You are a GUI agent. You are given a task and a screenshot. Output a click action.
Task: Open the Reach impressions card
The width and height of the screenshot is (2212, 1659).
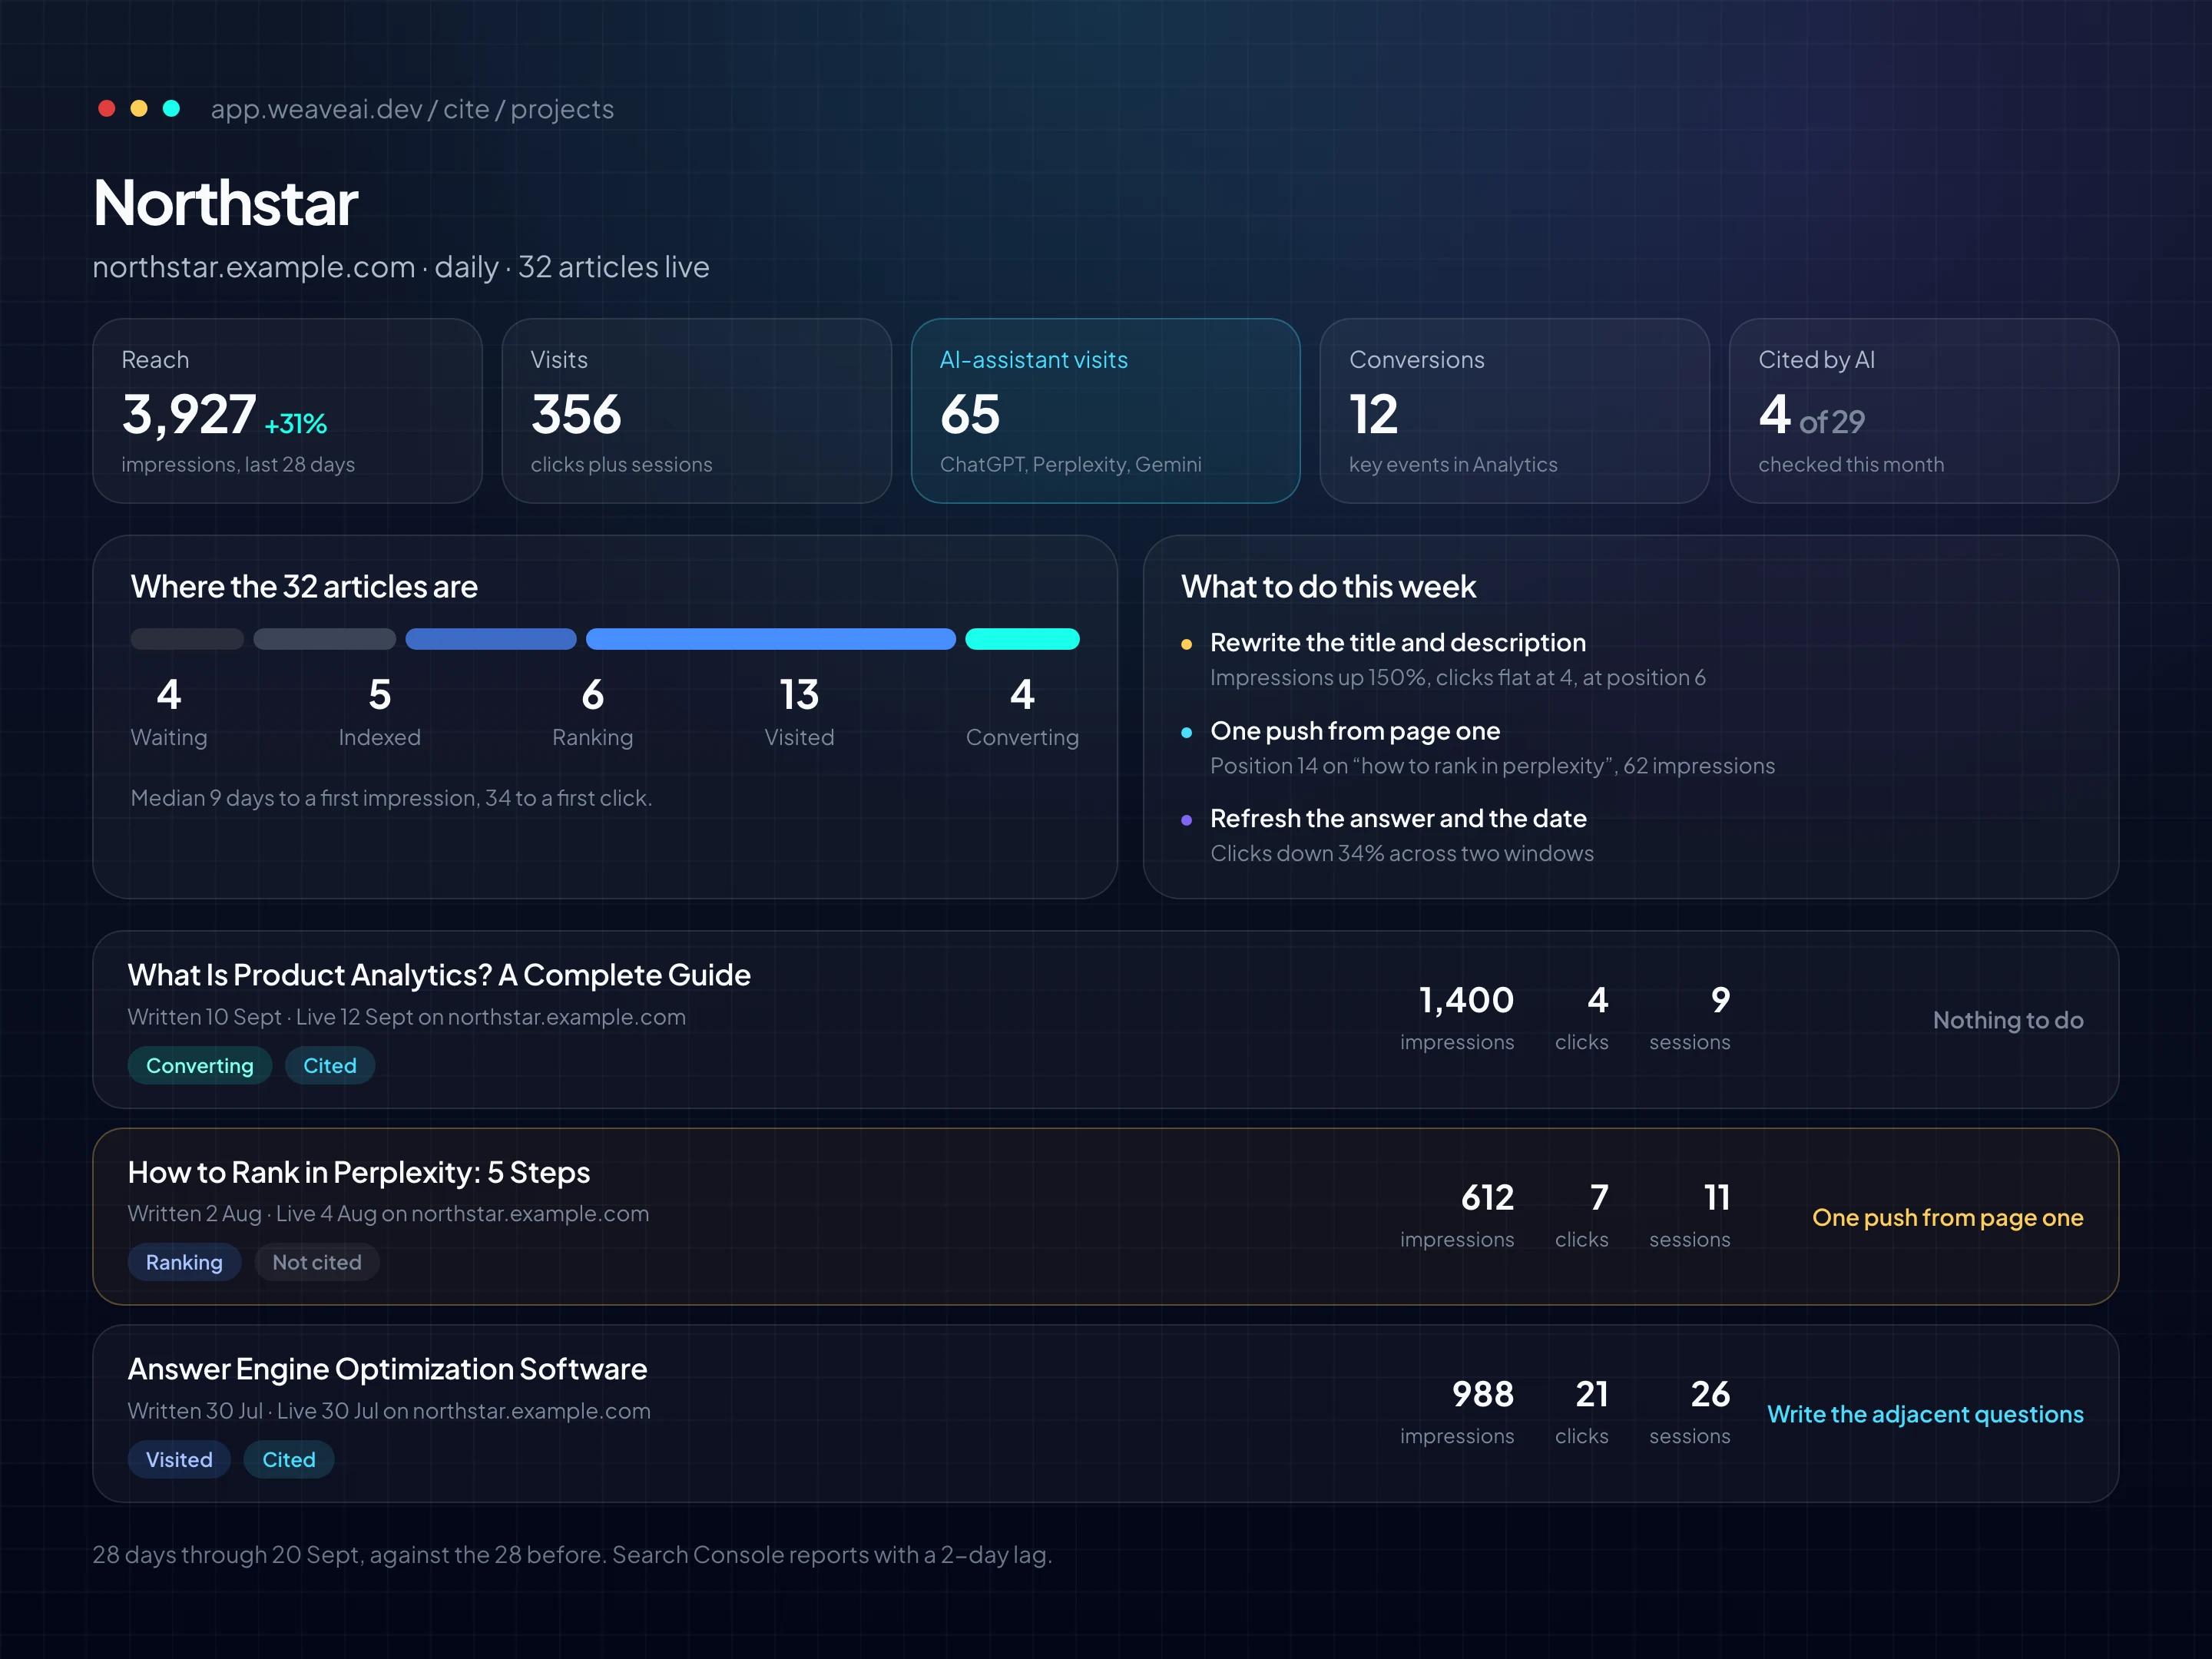(x=288, y=411)
